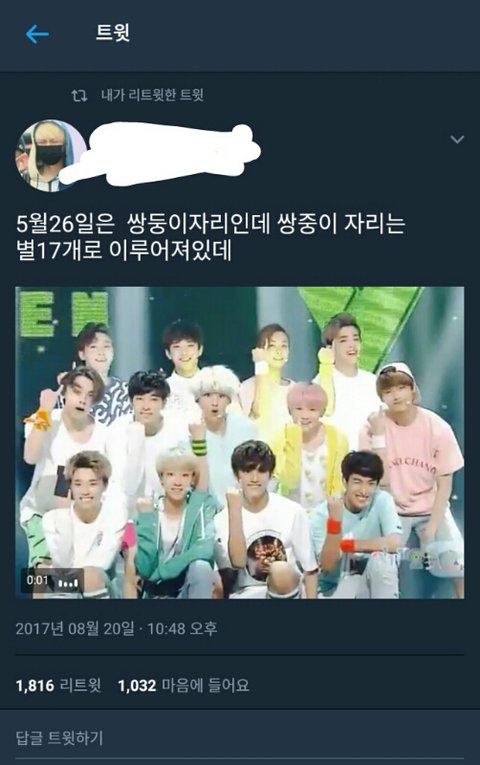Click the audio level bars on the video
Image resolution: width=480 pixels, height=765 pixels.
[68, 583]
